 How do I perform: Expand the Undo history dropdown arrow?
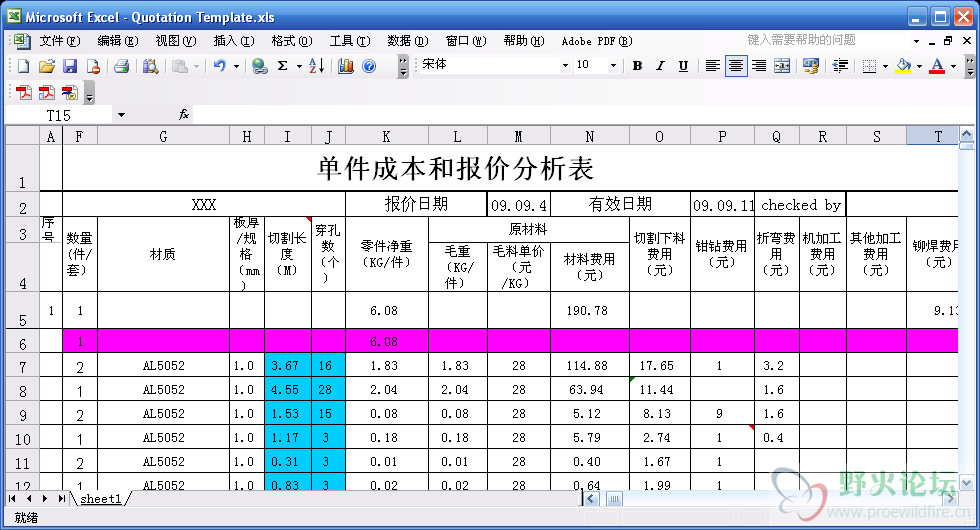pyautogui.click(x=236, y=66)
